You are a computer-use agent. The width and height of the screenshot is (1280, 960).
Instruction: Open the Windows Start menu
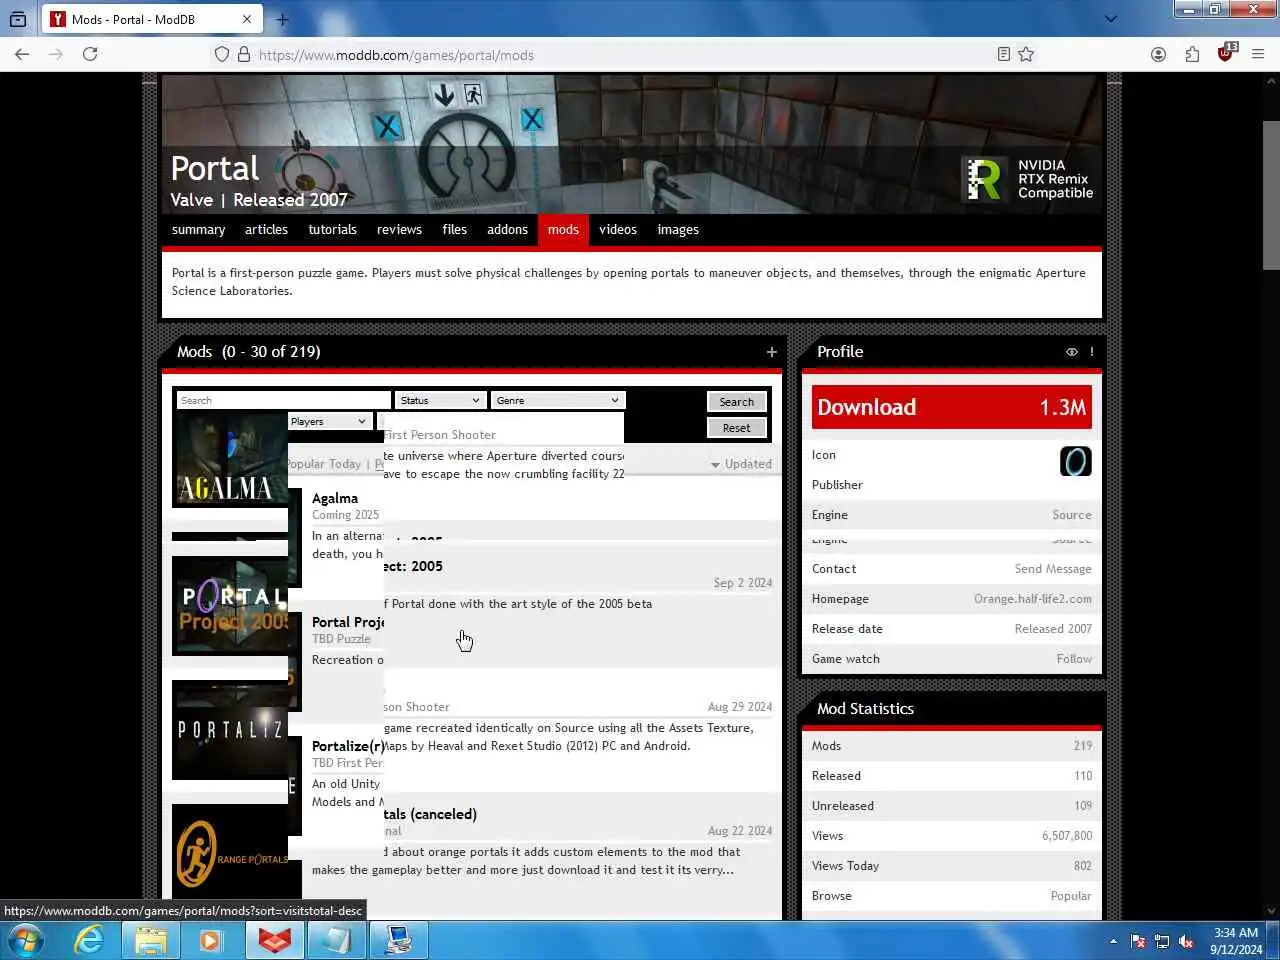(x=26, y=941)
